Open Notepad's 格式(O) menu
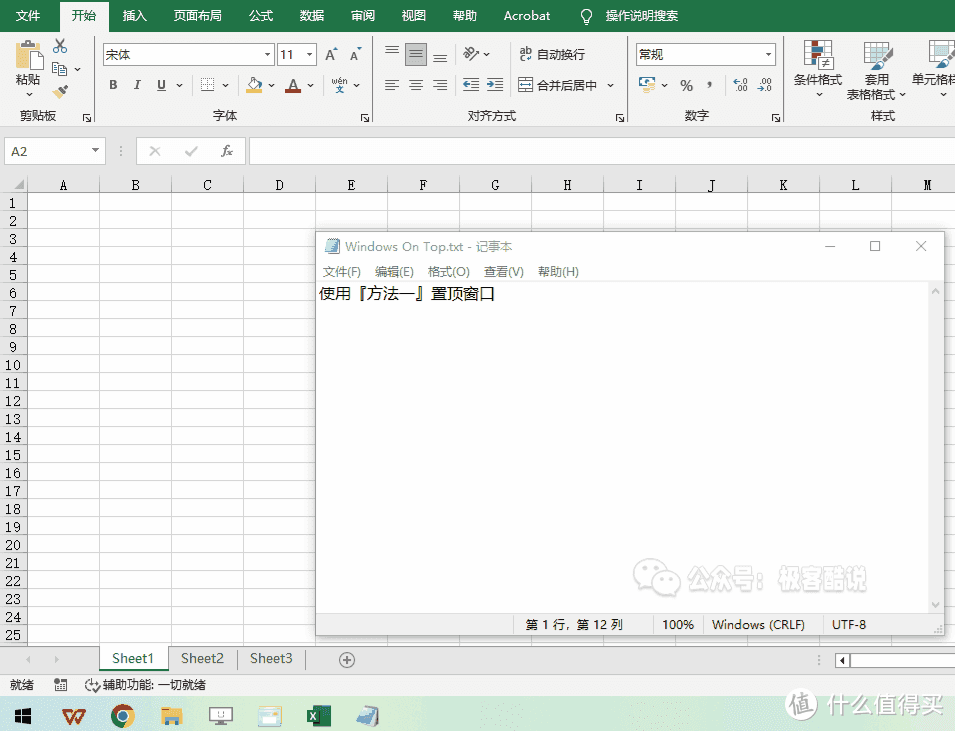Image resolution: width=955 pixels, height=731 pixels. pos(449,272)
